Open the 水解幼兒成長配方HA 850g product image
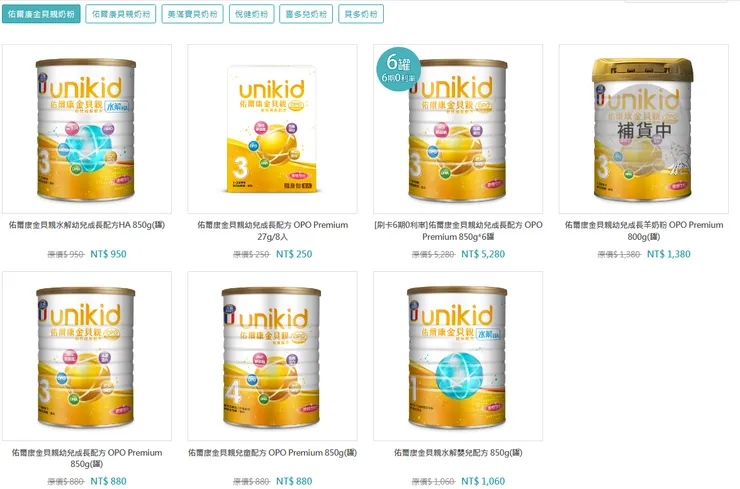The width and height of the screenshot is (740, 489). [x=87, y=129]
